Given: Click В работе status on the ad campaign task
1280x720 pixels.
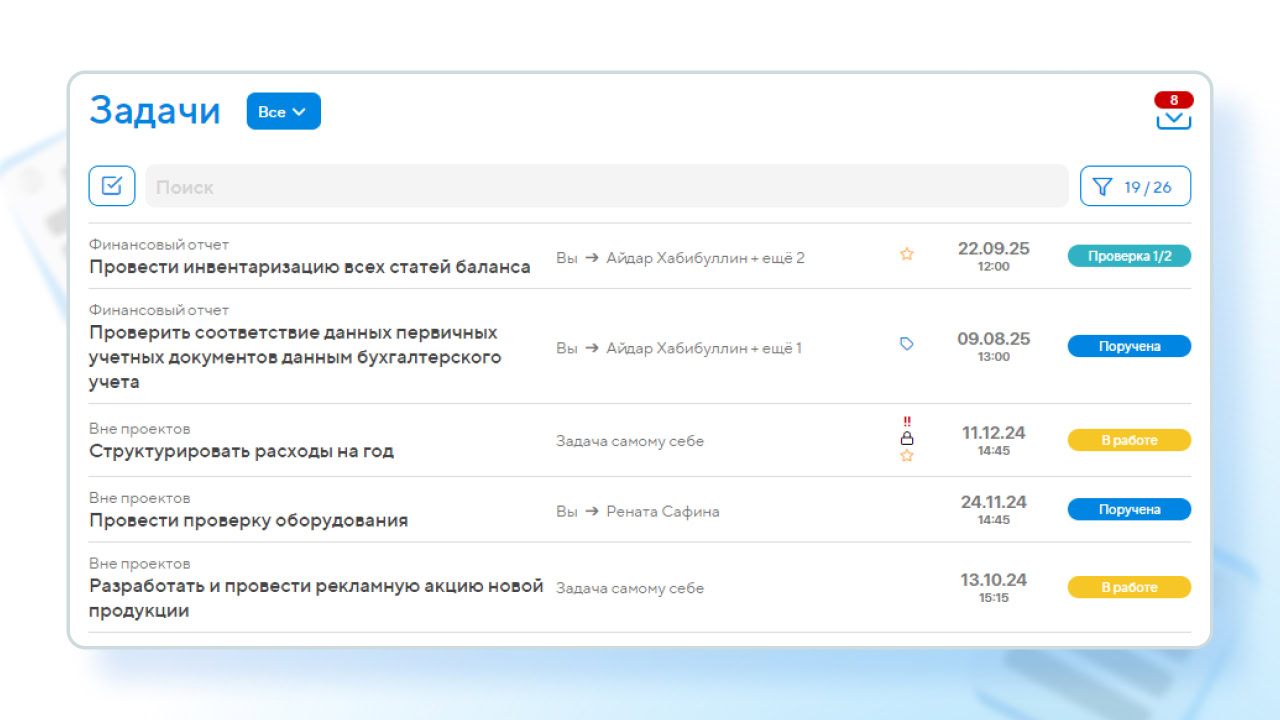Looking at the screenshot, I should (x=1129, y=587).
